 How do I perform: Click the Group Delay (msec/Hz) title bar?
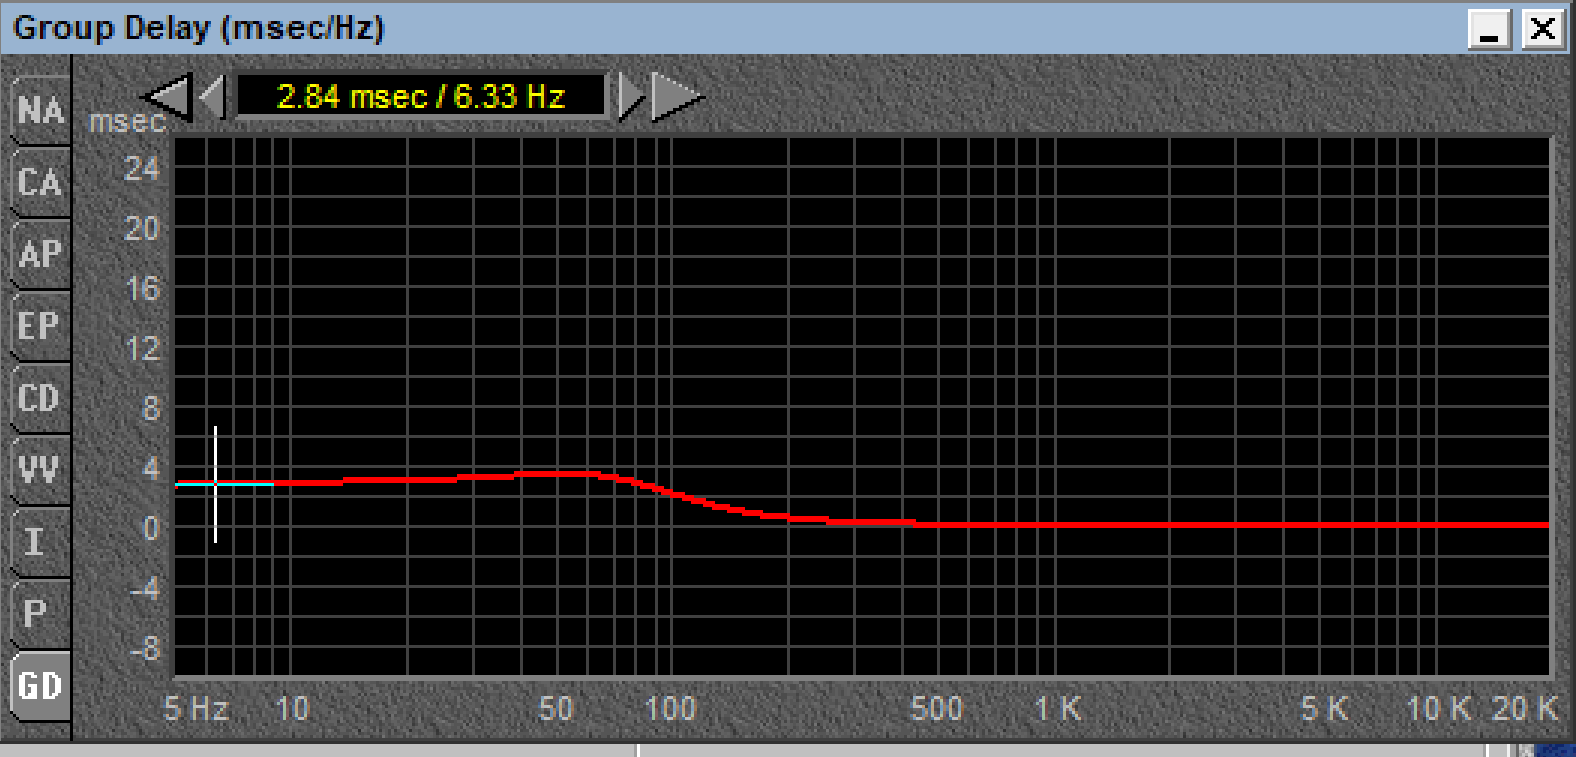(735, 28)
